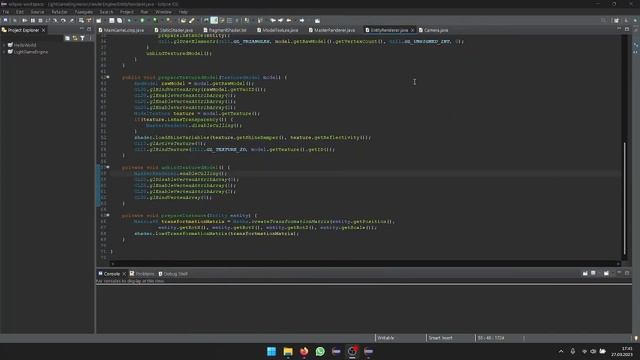Collapse all in Project Explorer
The width and height of the screenshot is (640, 360).
pos(67,38)
